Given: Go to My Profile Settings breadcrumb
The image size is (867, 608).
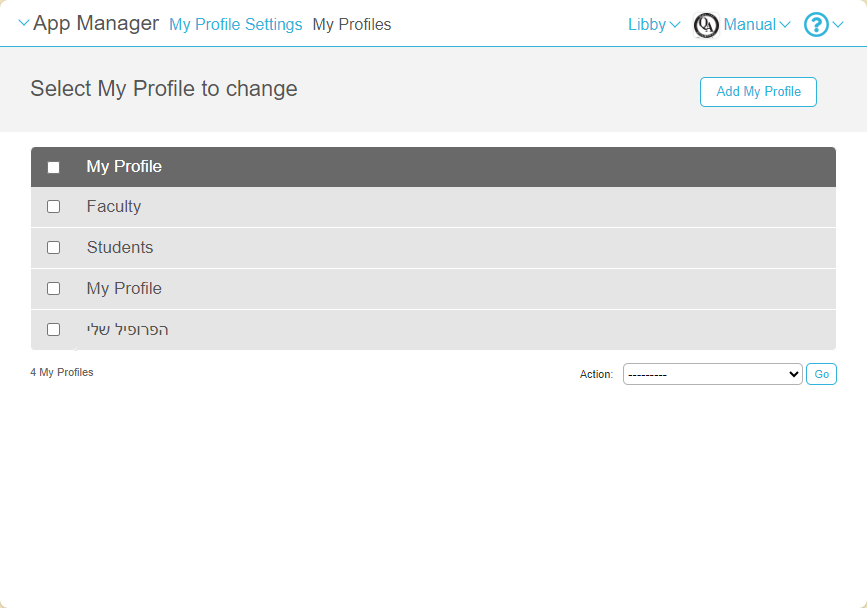Looking at the screenshot, I should (x=236, y=25).
